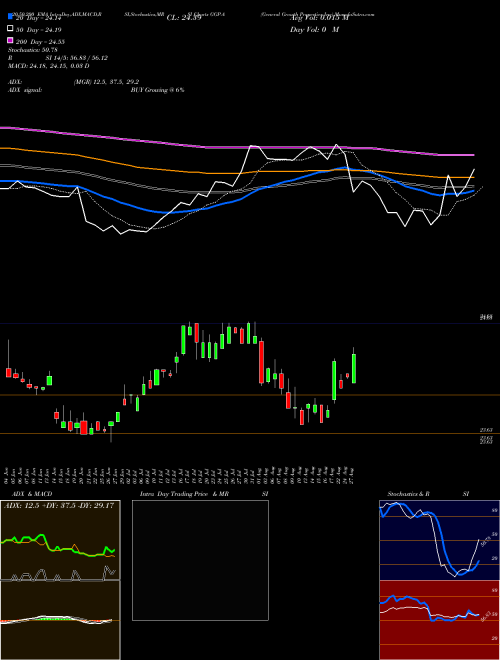Click the magenta 200 Day EMA legend swatch
Image resolution: width=500 pixels, height=660 pixels.
tap(10, 40)
